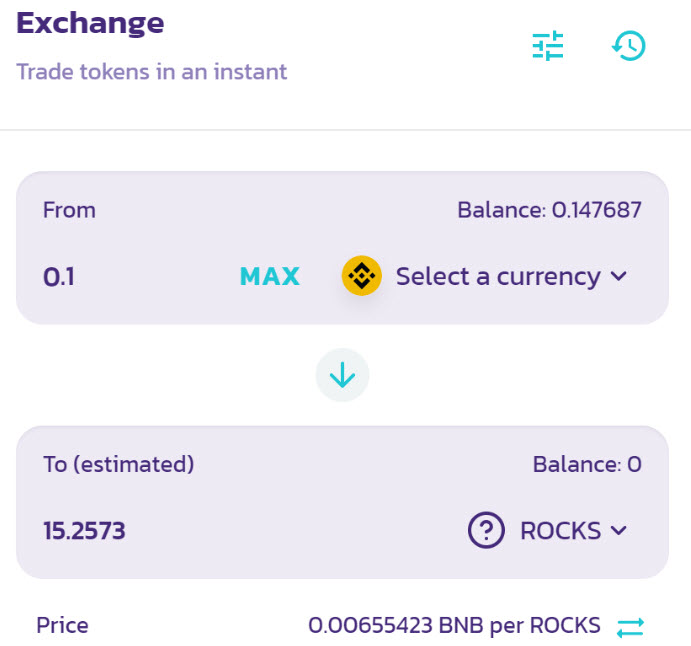Click the 'Trade tokens in an instant' subtitle
The width and height of the screenshot is (691, 646).
pos(152,72)
